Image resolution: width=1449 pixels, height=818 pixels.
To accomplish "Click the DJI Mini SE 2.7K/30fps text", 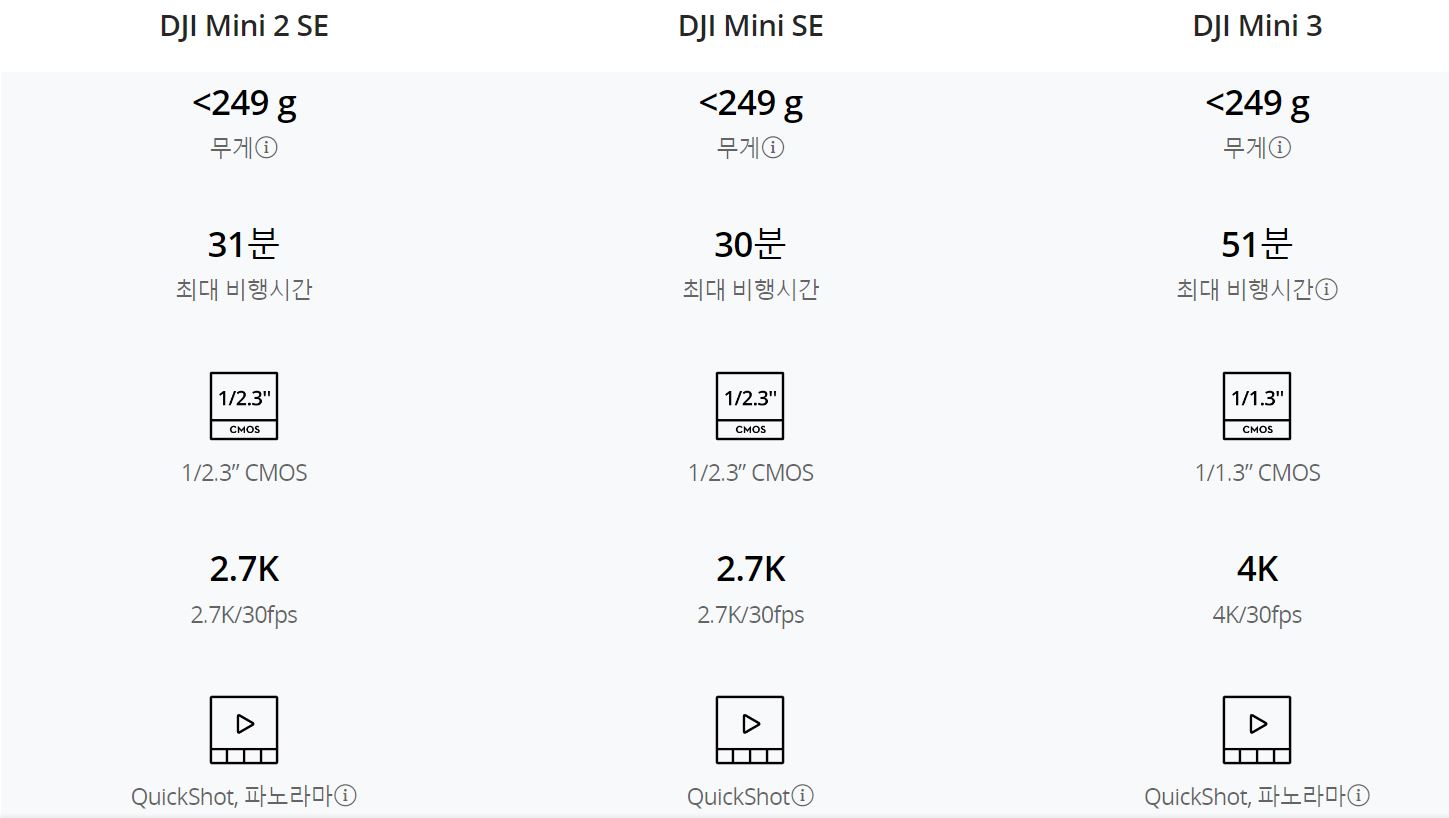I will coord(751,614).
